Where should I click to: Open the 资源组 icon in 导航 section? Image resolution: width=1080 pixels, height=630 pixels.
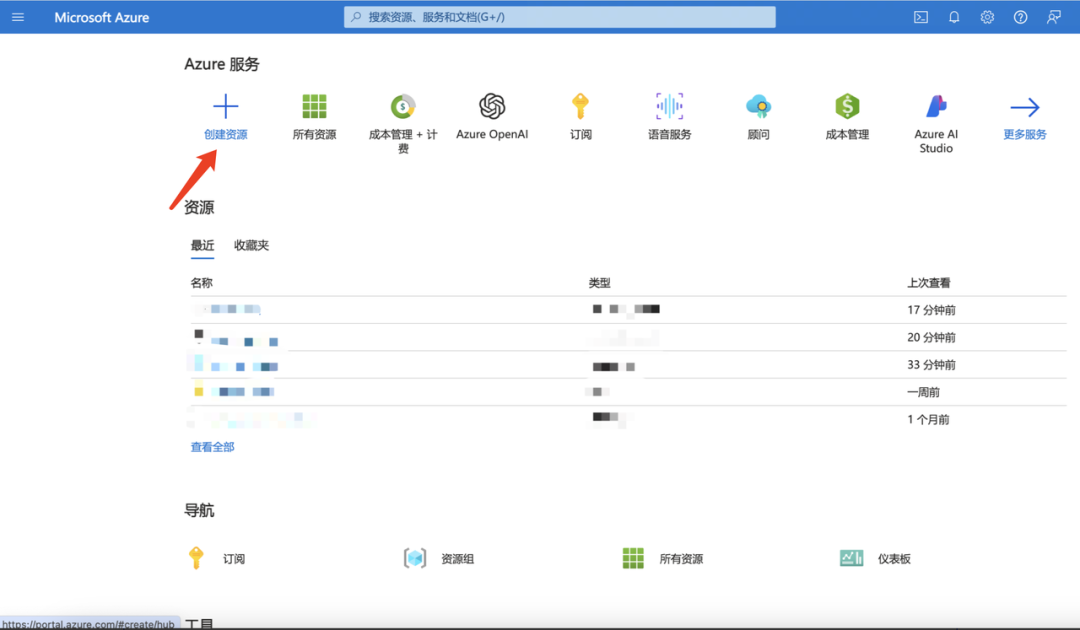point(415,558)
